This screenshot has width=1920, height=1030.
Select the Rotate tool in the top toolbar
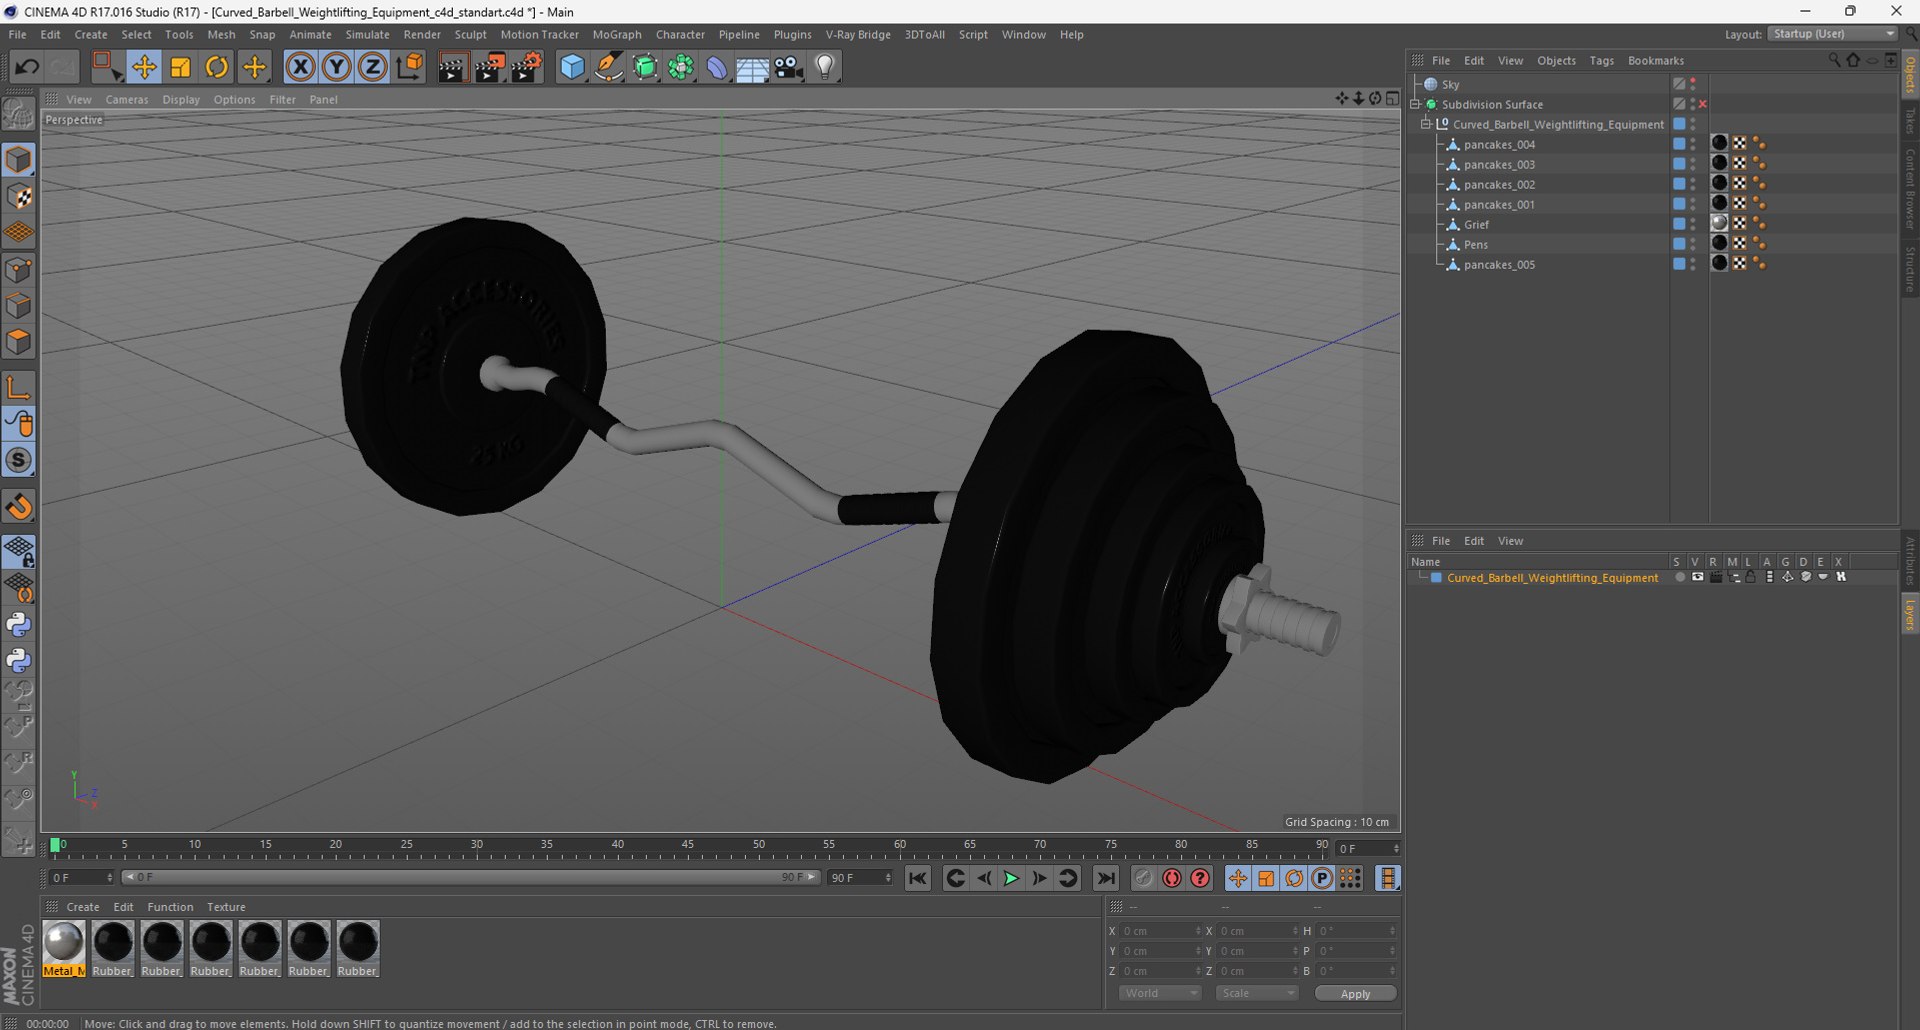tap(217, 67)
